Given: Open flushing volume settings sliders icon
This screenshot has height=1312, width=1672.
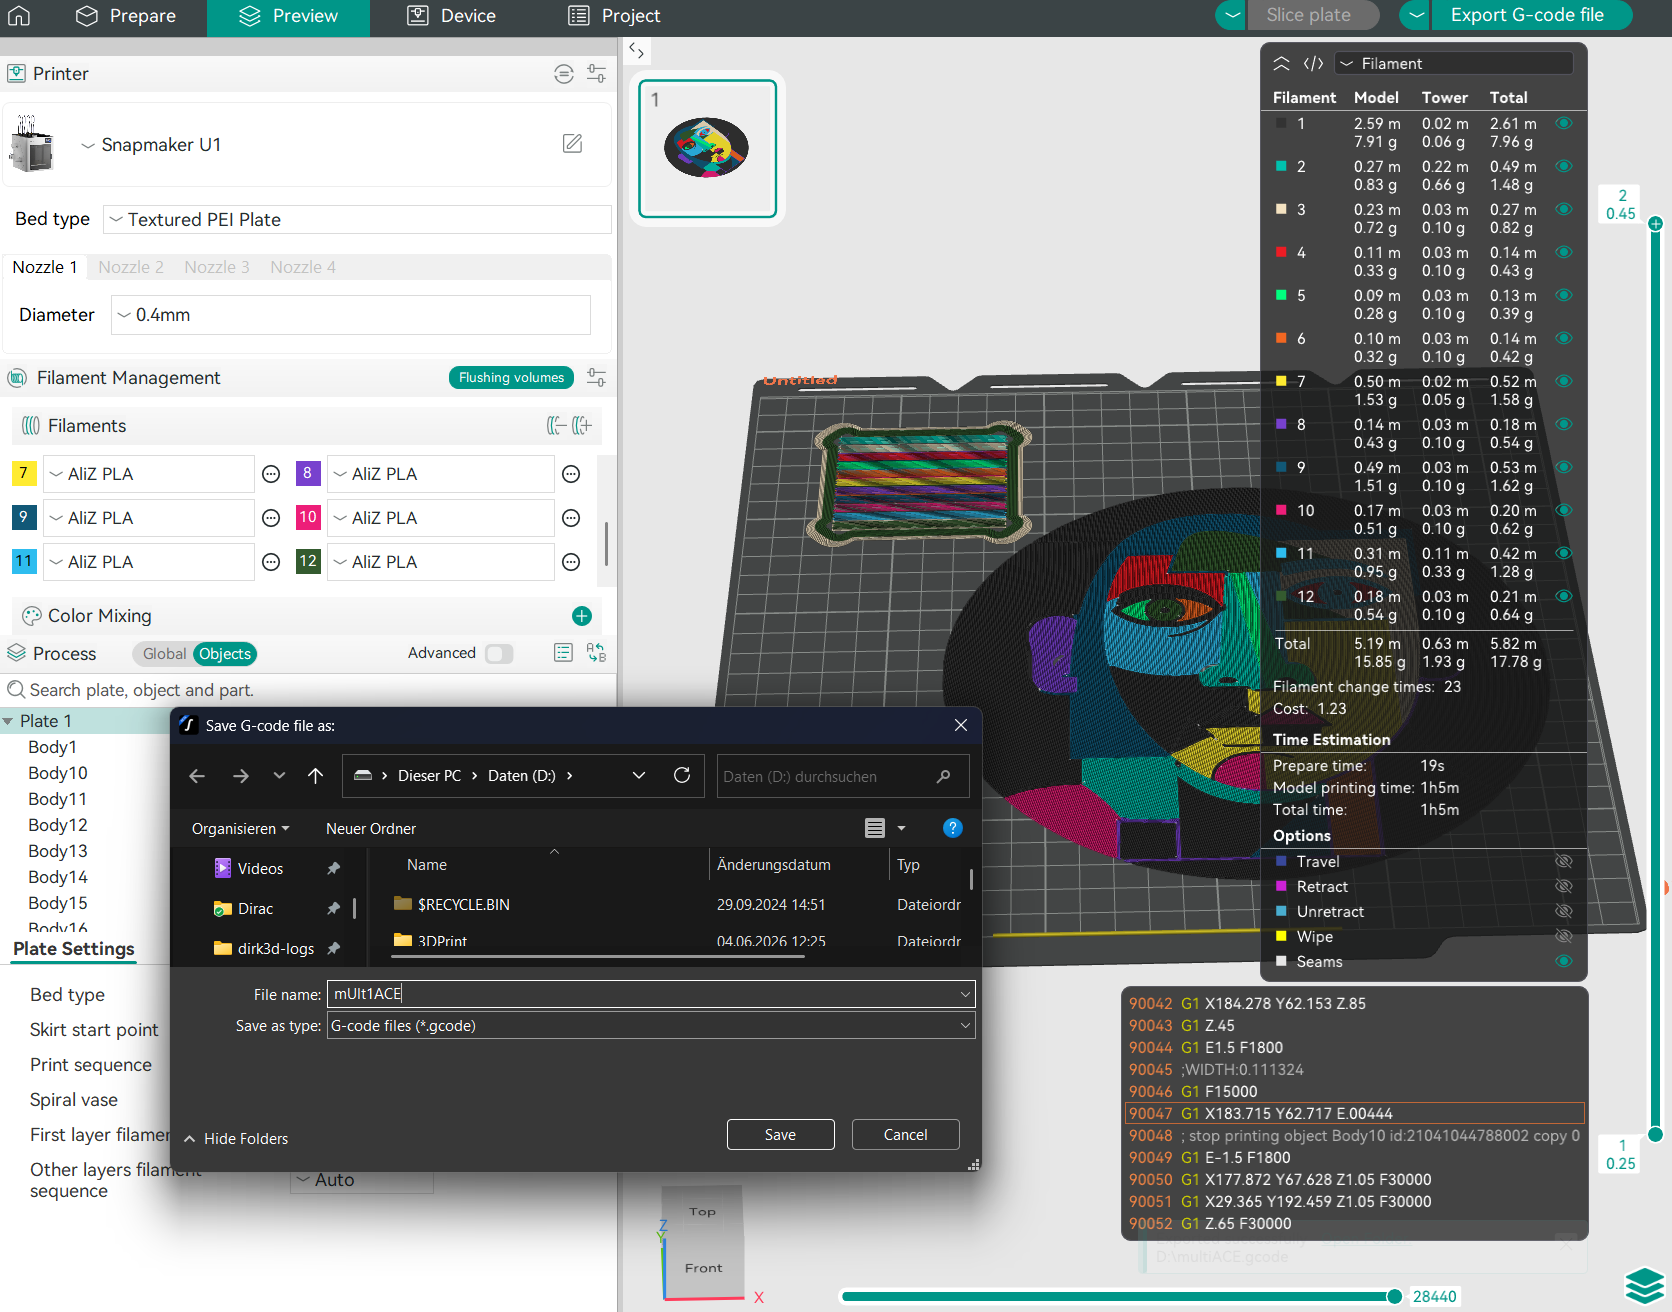Looking at the screenshot, I should [596, 378].
